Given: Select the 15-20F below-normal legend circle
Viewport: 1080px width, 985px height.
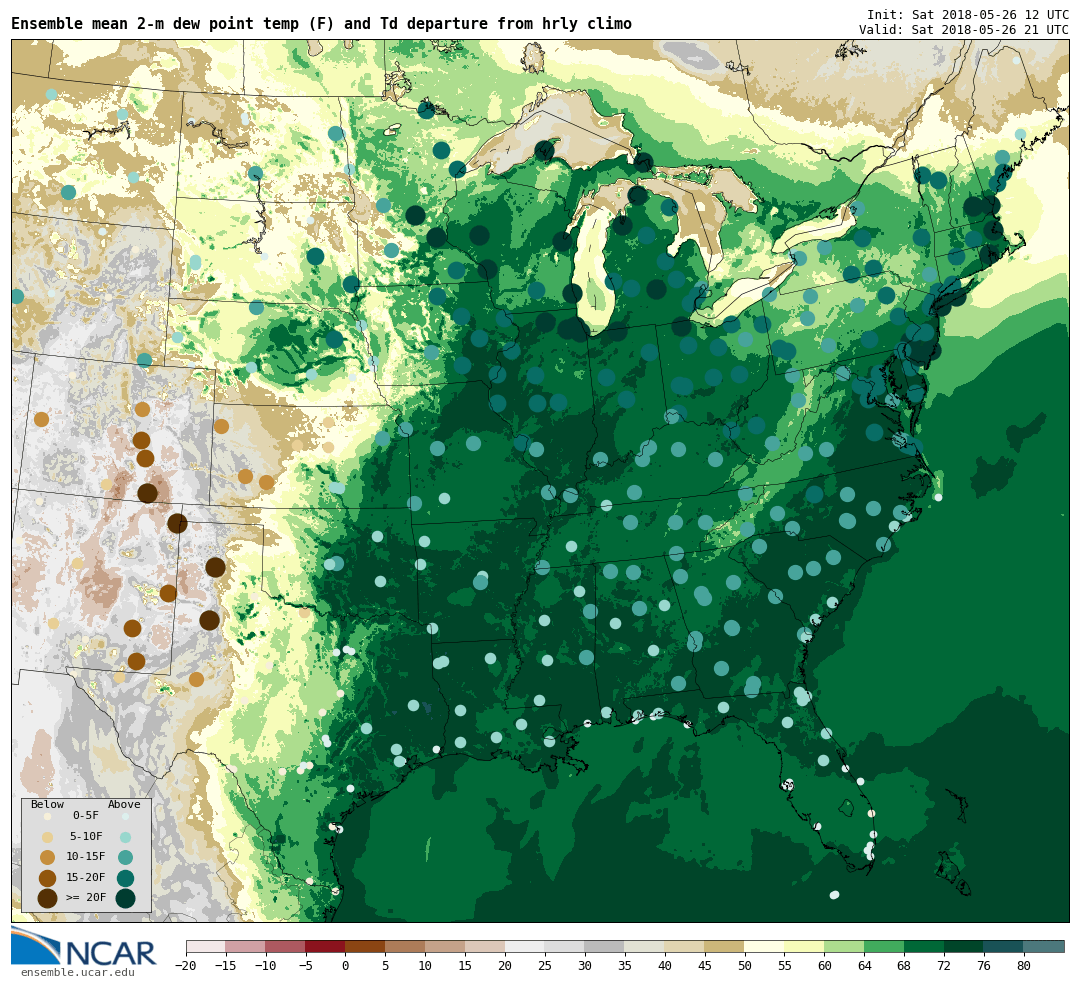Looking at the screenshot, I should pos(47,878).
